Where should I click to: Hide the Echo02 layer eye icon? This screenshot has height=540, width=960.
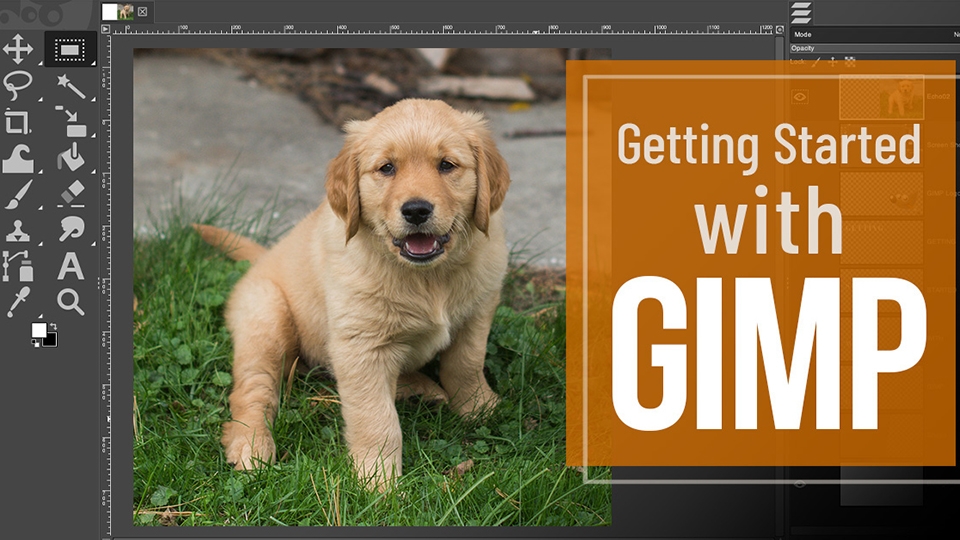(800, 97)
